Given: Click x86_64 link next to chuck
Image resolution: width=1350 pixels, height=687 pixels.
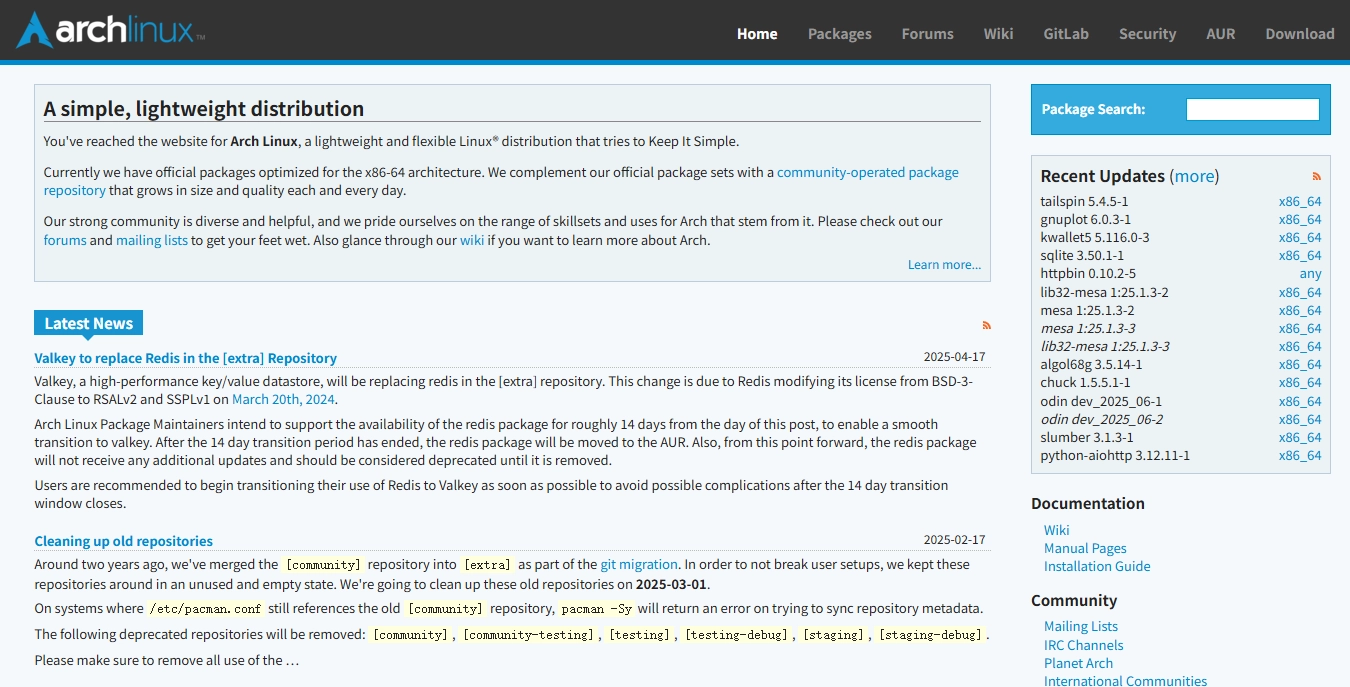Looking at the screenshot, I should click(1300, 382).
